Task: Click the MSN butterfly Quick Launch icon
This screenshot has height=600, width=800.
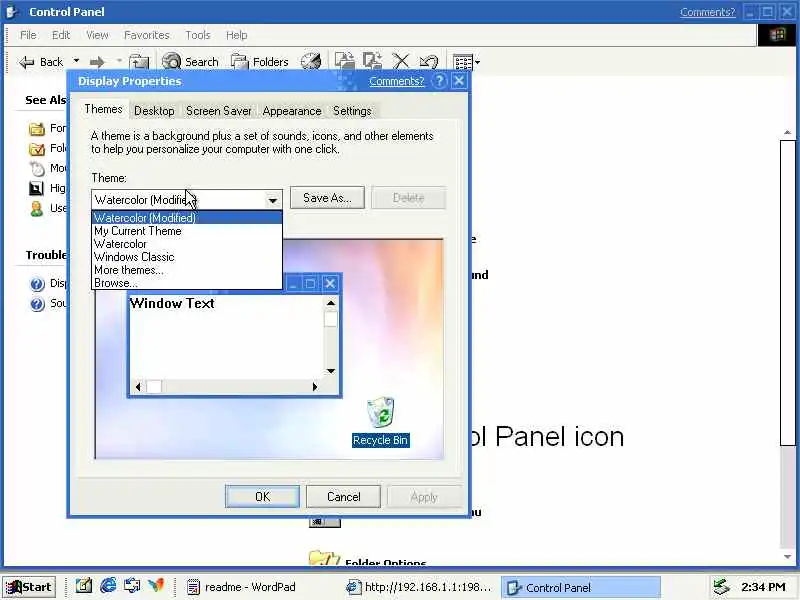Action: [157, 585]
